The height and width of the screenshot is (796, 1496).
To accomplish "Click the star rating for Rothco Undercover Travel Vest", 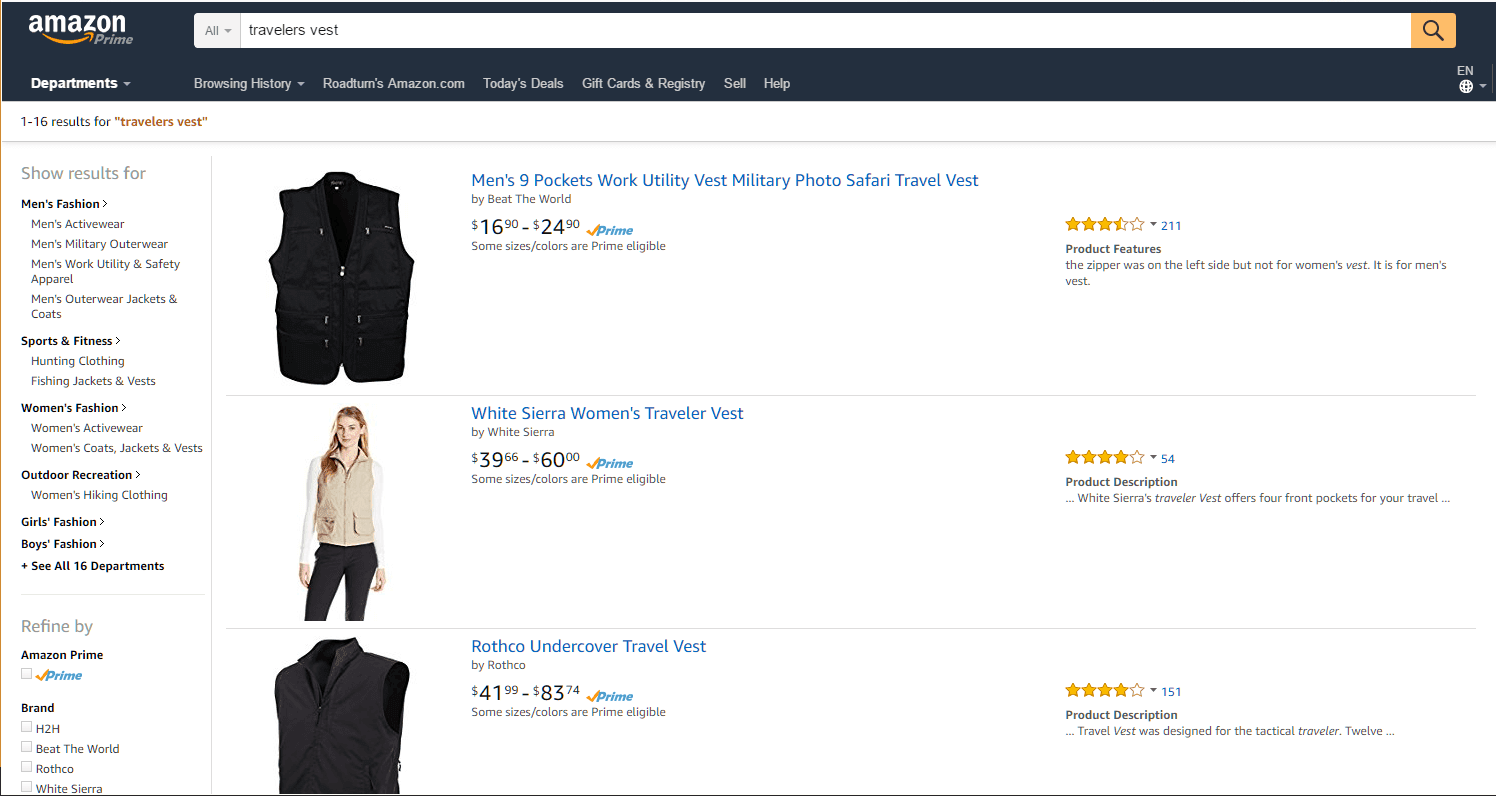I will [1105, 689].
